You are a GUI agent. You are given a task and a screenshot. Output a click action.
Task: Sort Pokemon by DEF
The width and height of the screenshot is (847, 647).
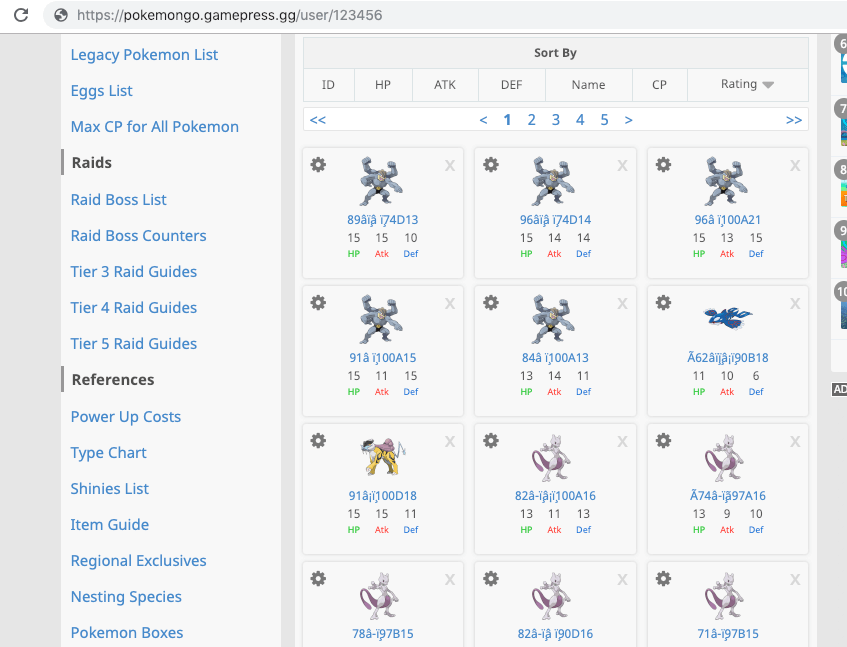(x=512, y=85)
